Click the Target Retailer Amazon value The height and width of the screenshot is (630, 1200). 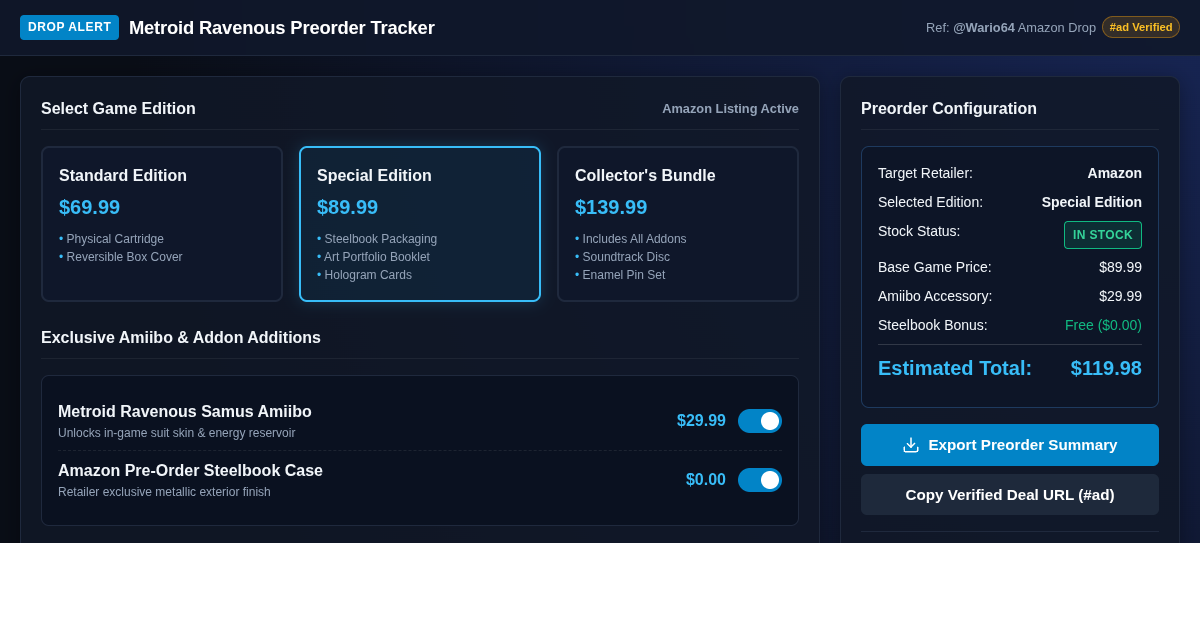point(1115,173)
